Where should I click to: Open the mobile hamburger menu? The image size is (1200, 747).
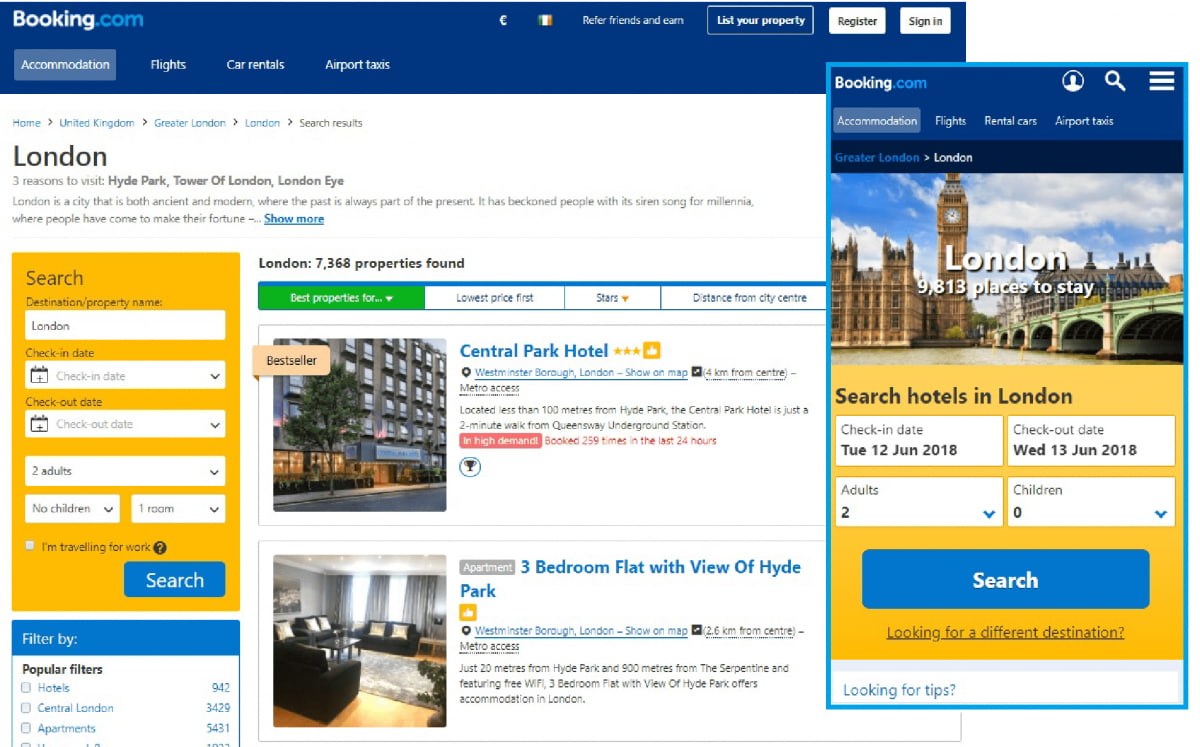(1161, 82)
